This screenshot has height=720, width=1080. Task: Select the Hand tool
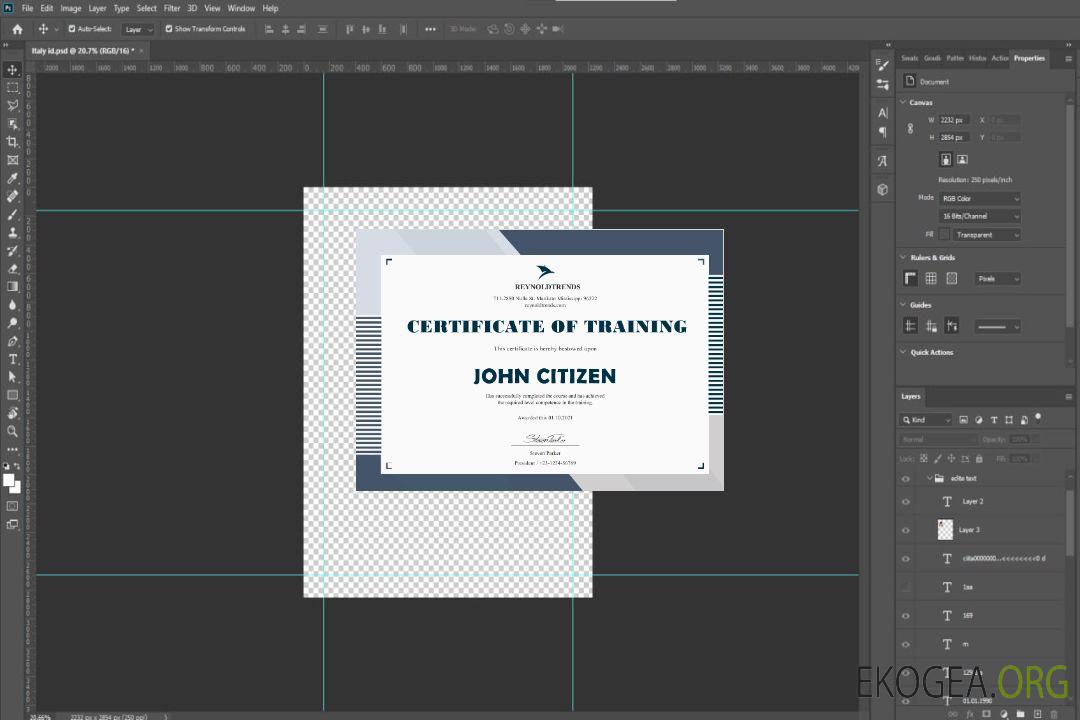tap(12, 413)
